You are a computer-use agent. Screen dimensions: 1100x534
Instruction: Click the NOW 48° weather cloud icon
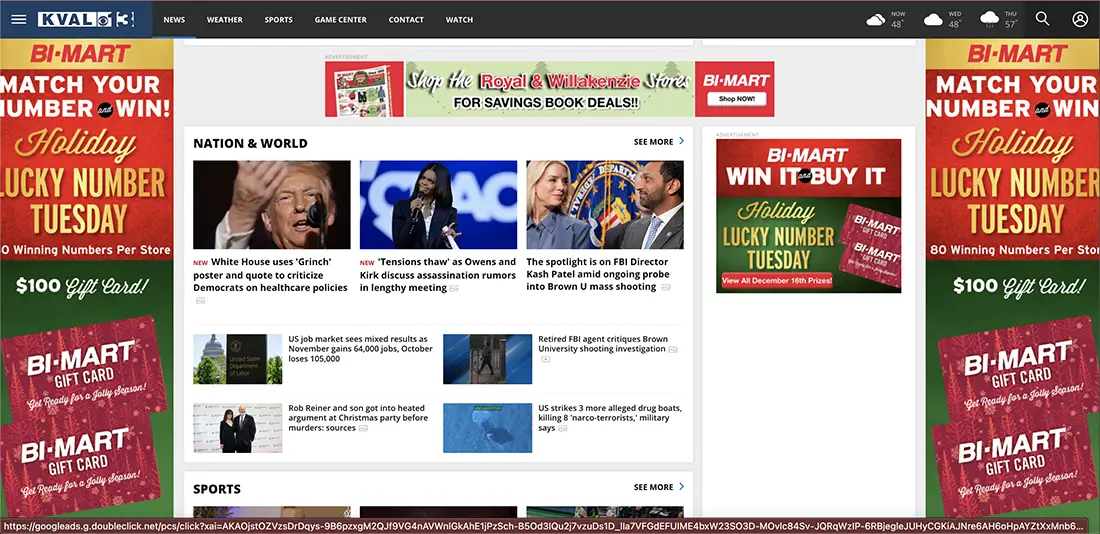(876, 20)
